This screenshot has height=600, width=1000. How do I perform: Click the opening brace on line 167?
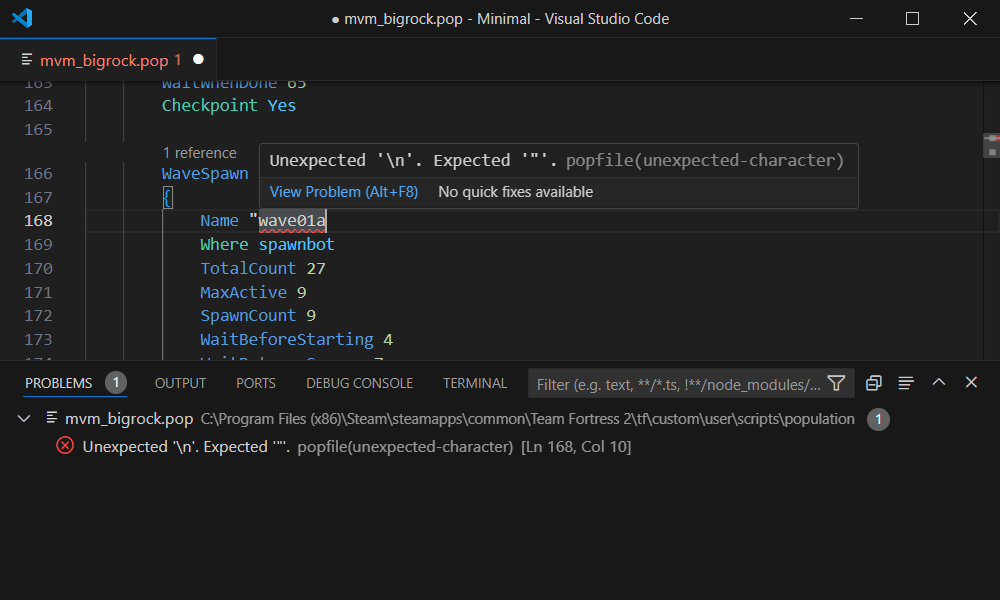(167, 197)
